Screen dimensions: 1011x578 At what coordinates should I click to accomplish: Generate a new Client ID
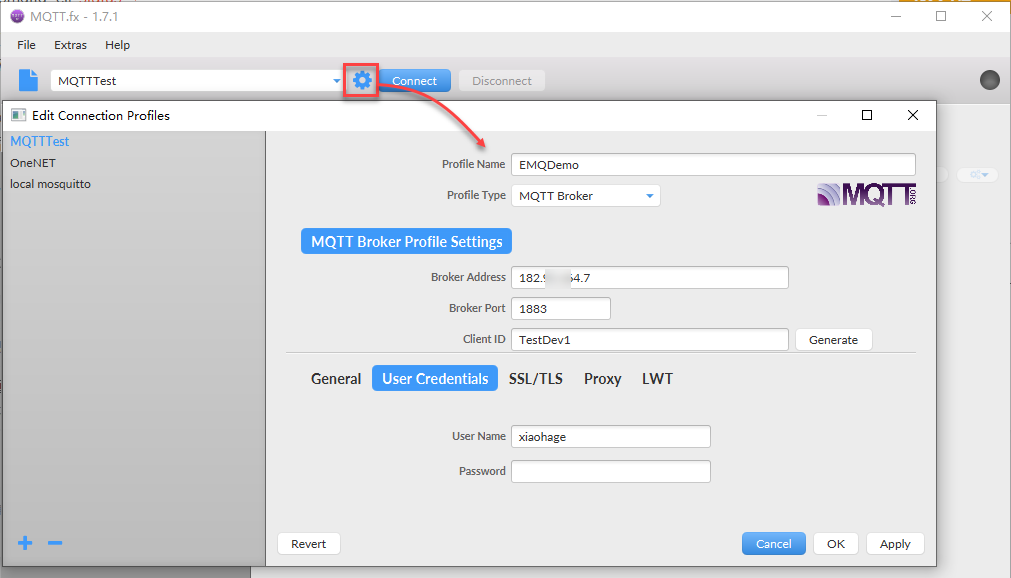pos(833,340)
